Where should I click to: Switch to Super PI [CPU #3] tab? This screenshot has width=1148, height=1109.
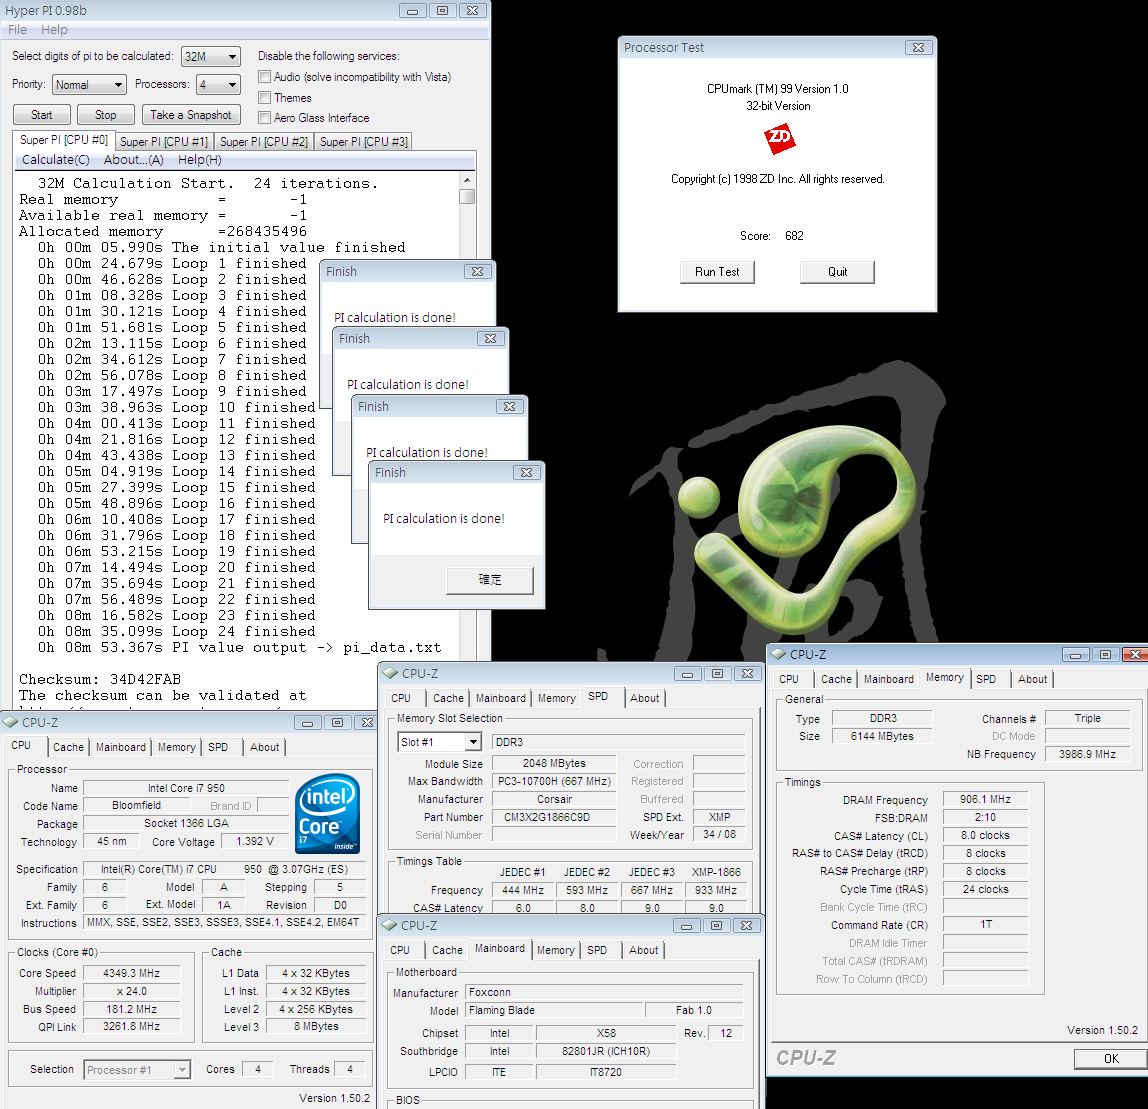pos(364,142)
